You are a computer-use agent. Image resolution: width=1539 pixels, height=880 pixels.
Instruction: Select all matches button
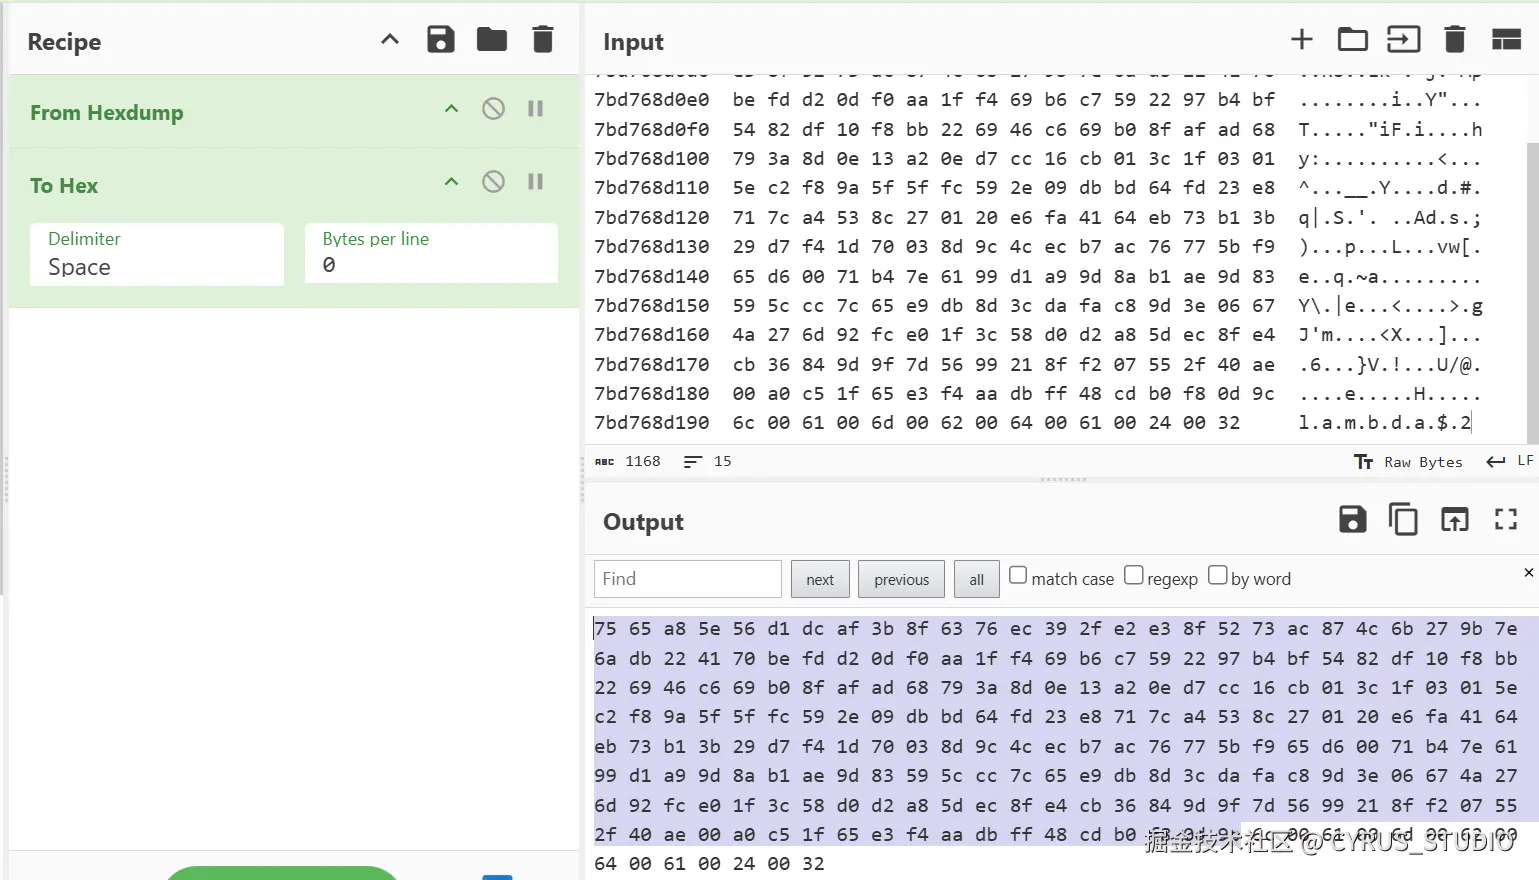point(977,579)
